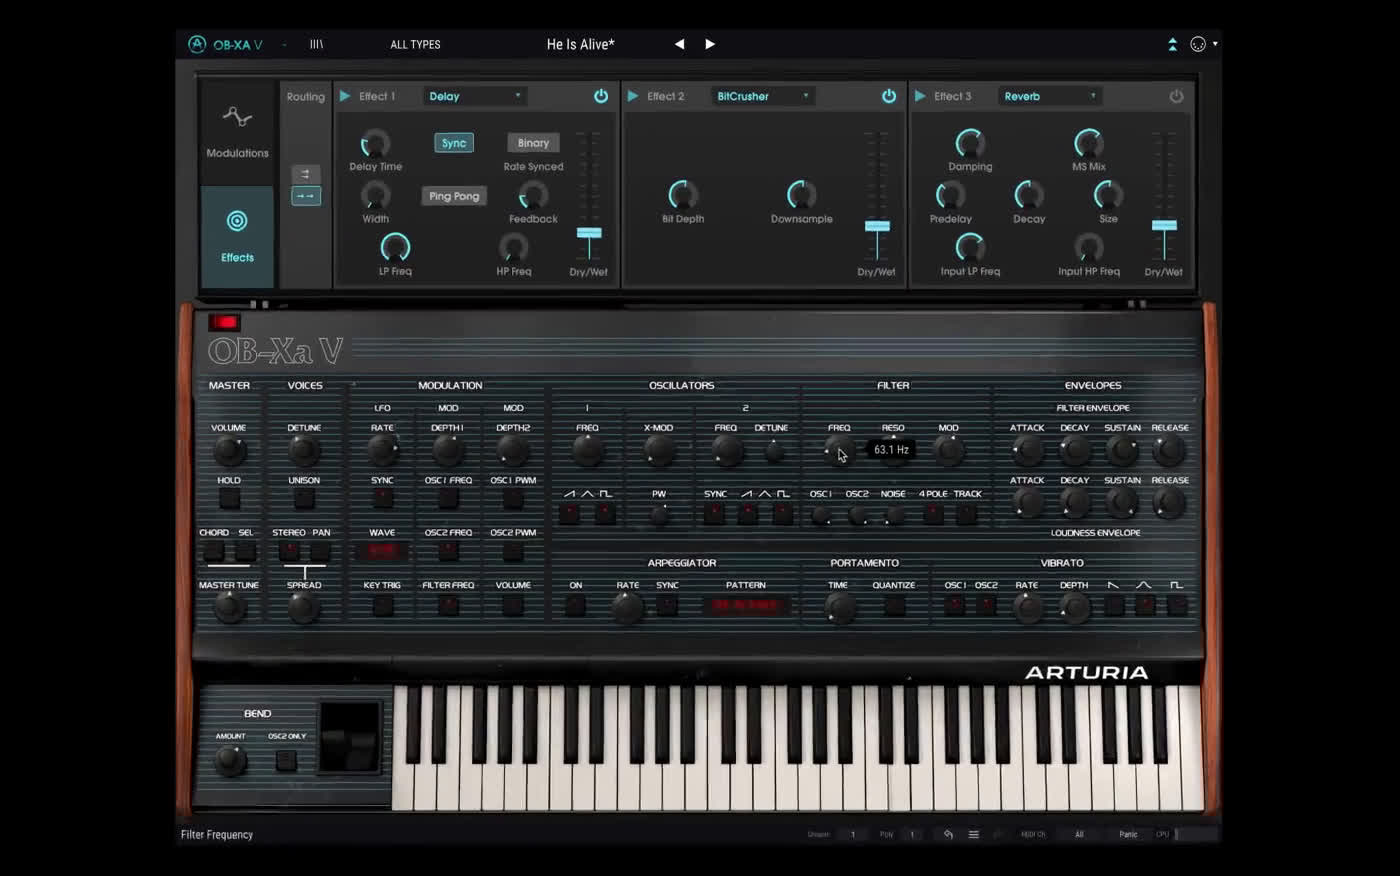The height and width of the screenshot is (876, 1400).
Task: Toggle Effect 2 power button
Action: [x=889, y=96]
